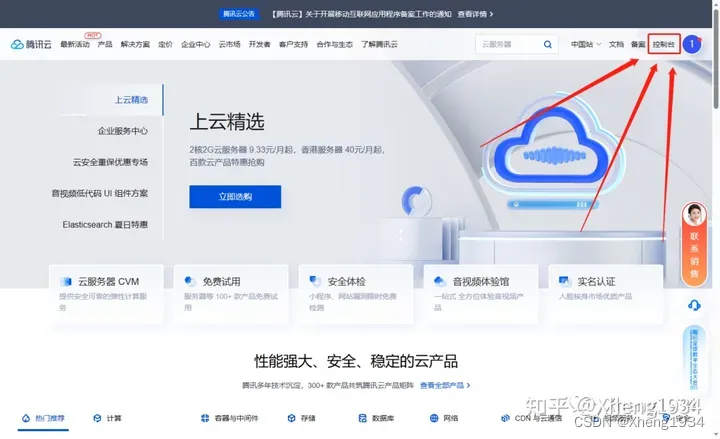Screen dimensions: 720x439
Task: Click the page vertical scrollbar
Action: pos(716,60)
